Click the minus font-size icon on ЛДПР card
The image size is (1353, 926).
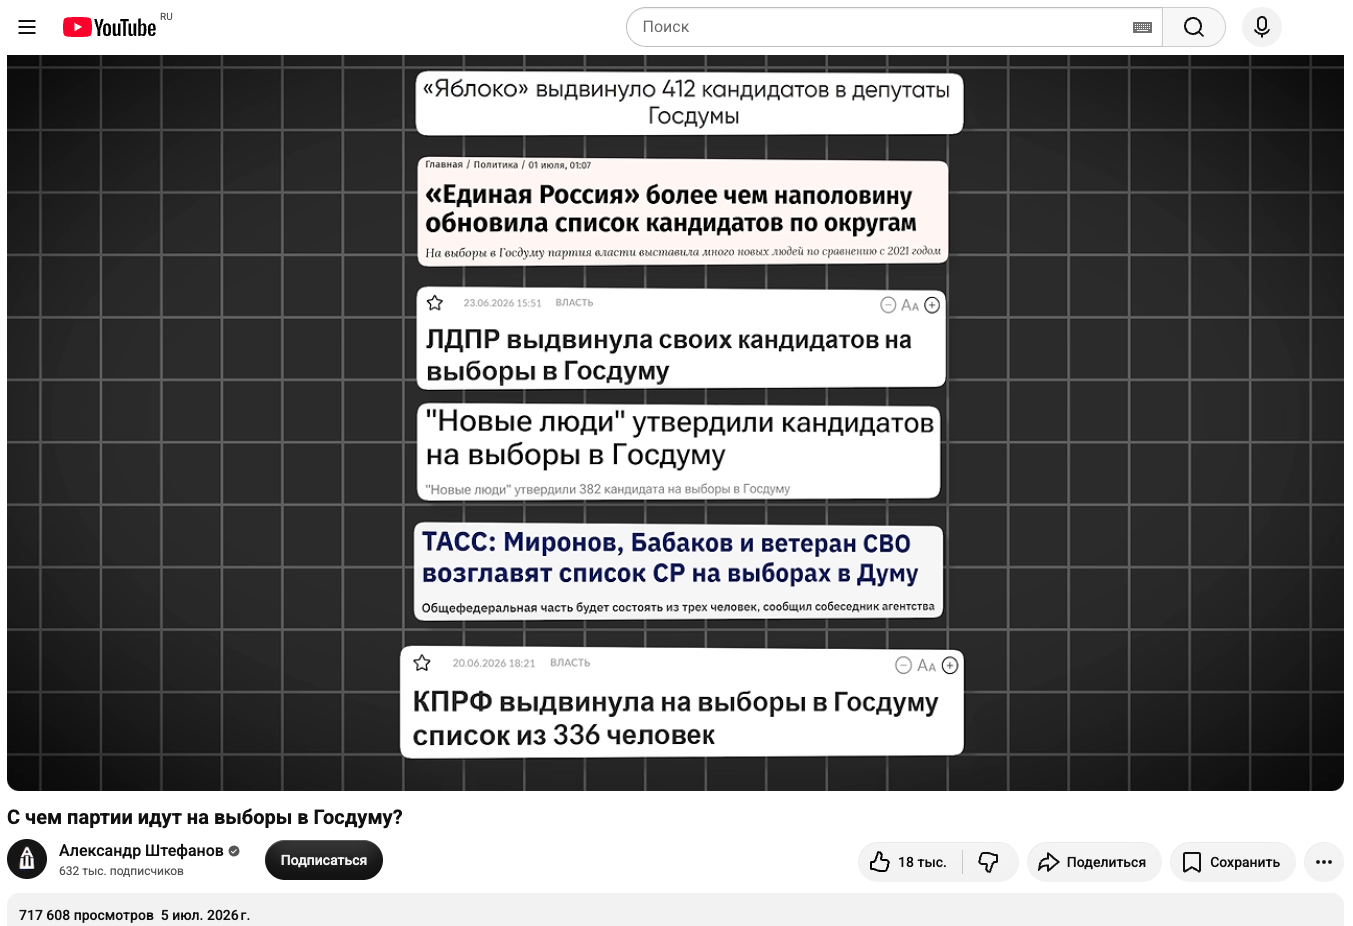coord(888,305)
